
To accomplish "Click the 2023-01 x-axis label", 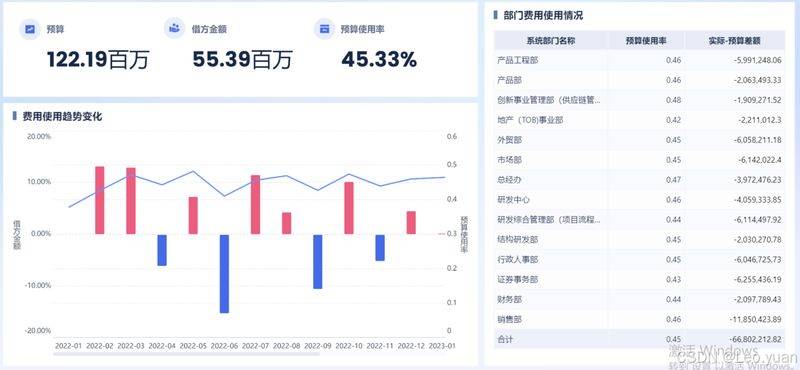I will tap(442, 346).
